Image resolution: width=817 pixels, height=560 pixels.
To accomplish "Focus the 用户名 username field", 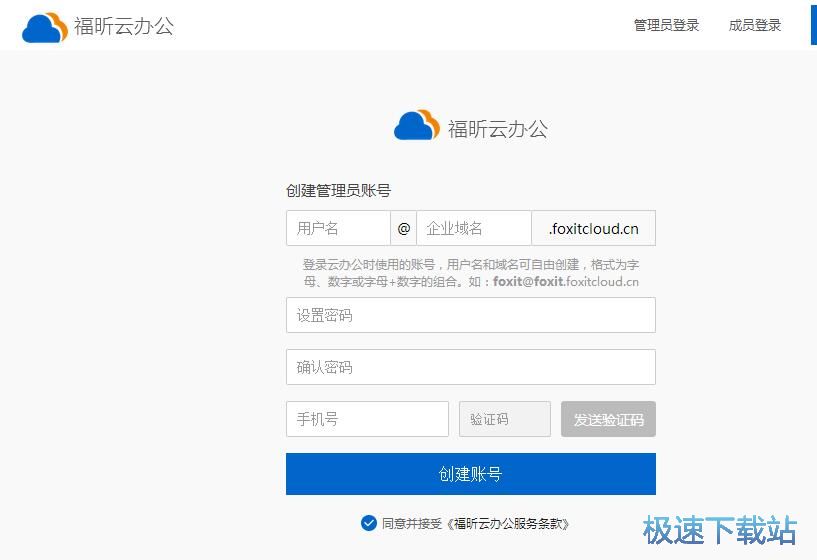I will (x=338, y=228).
